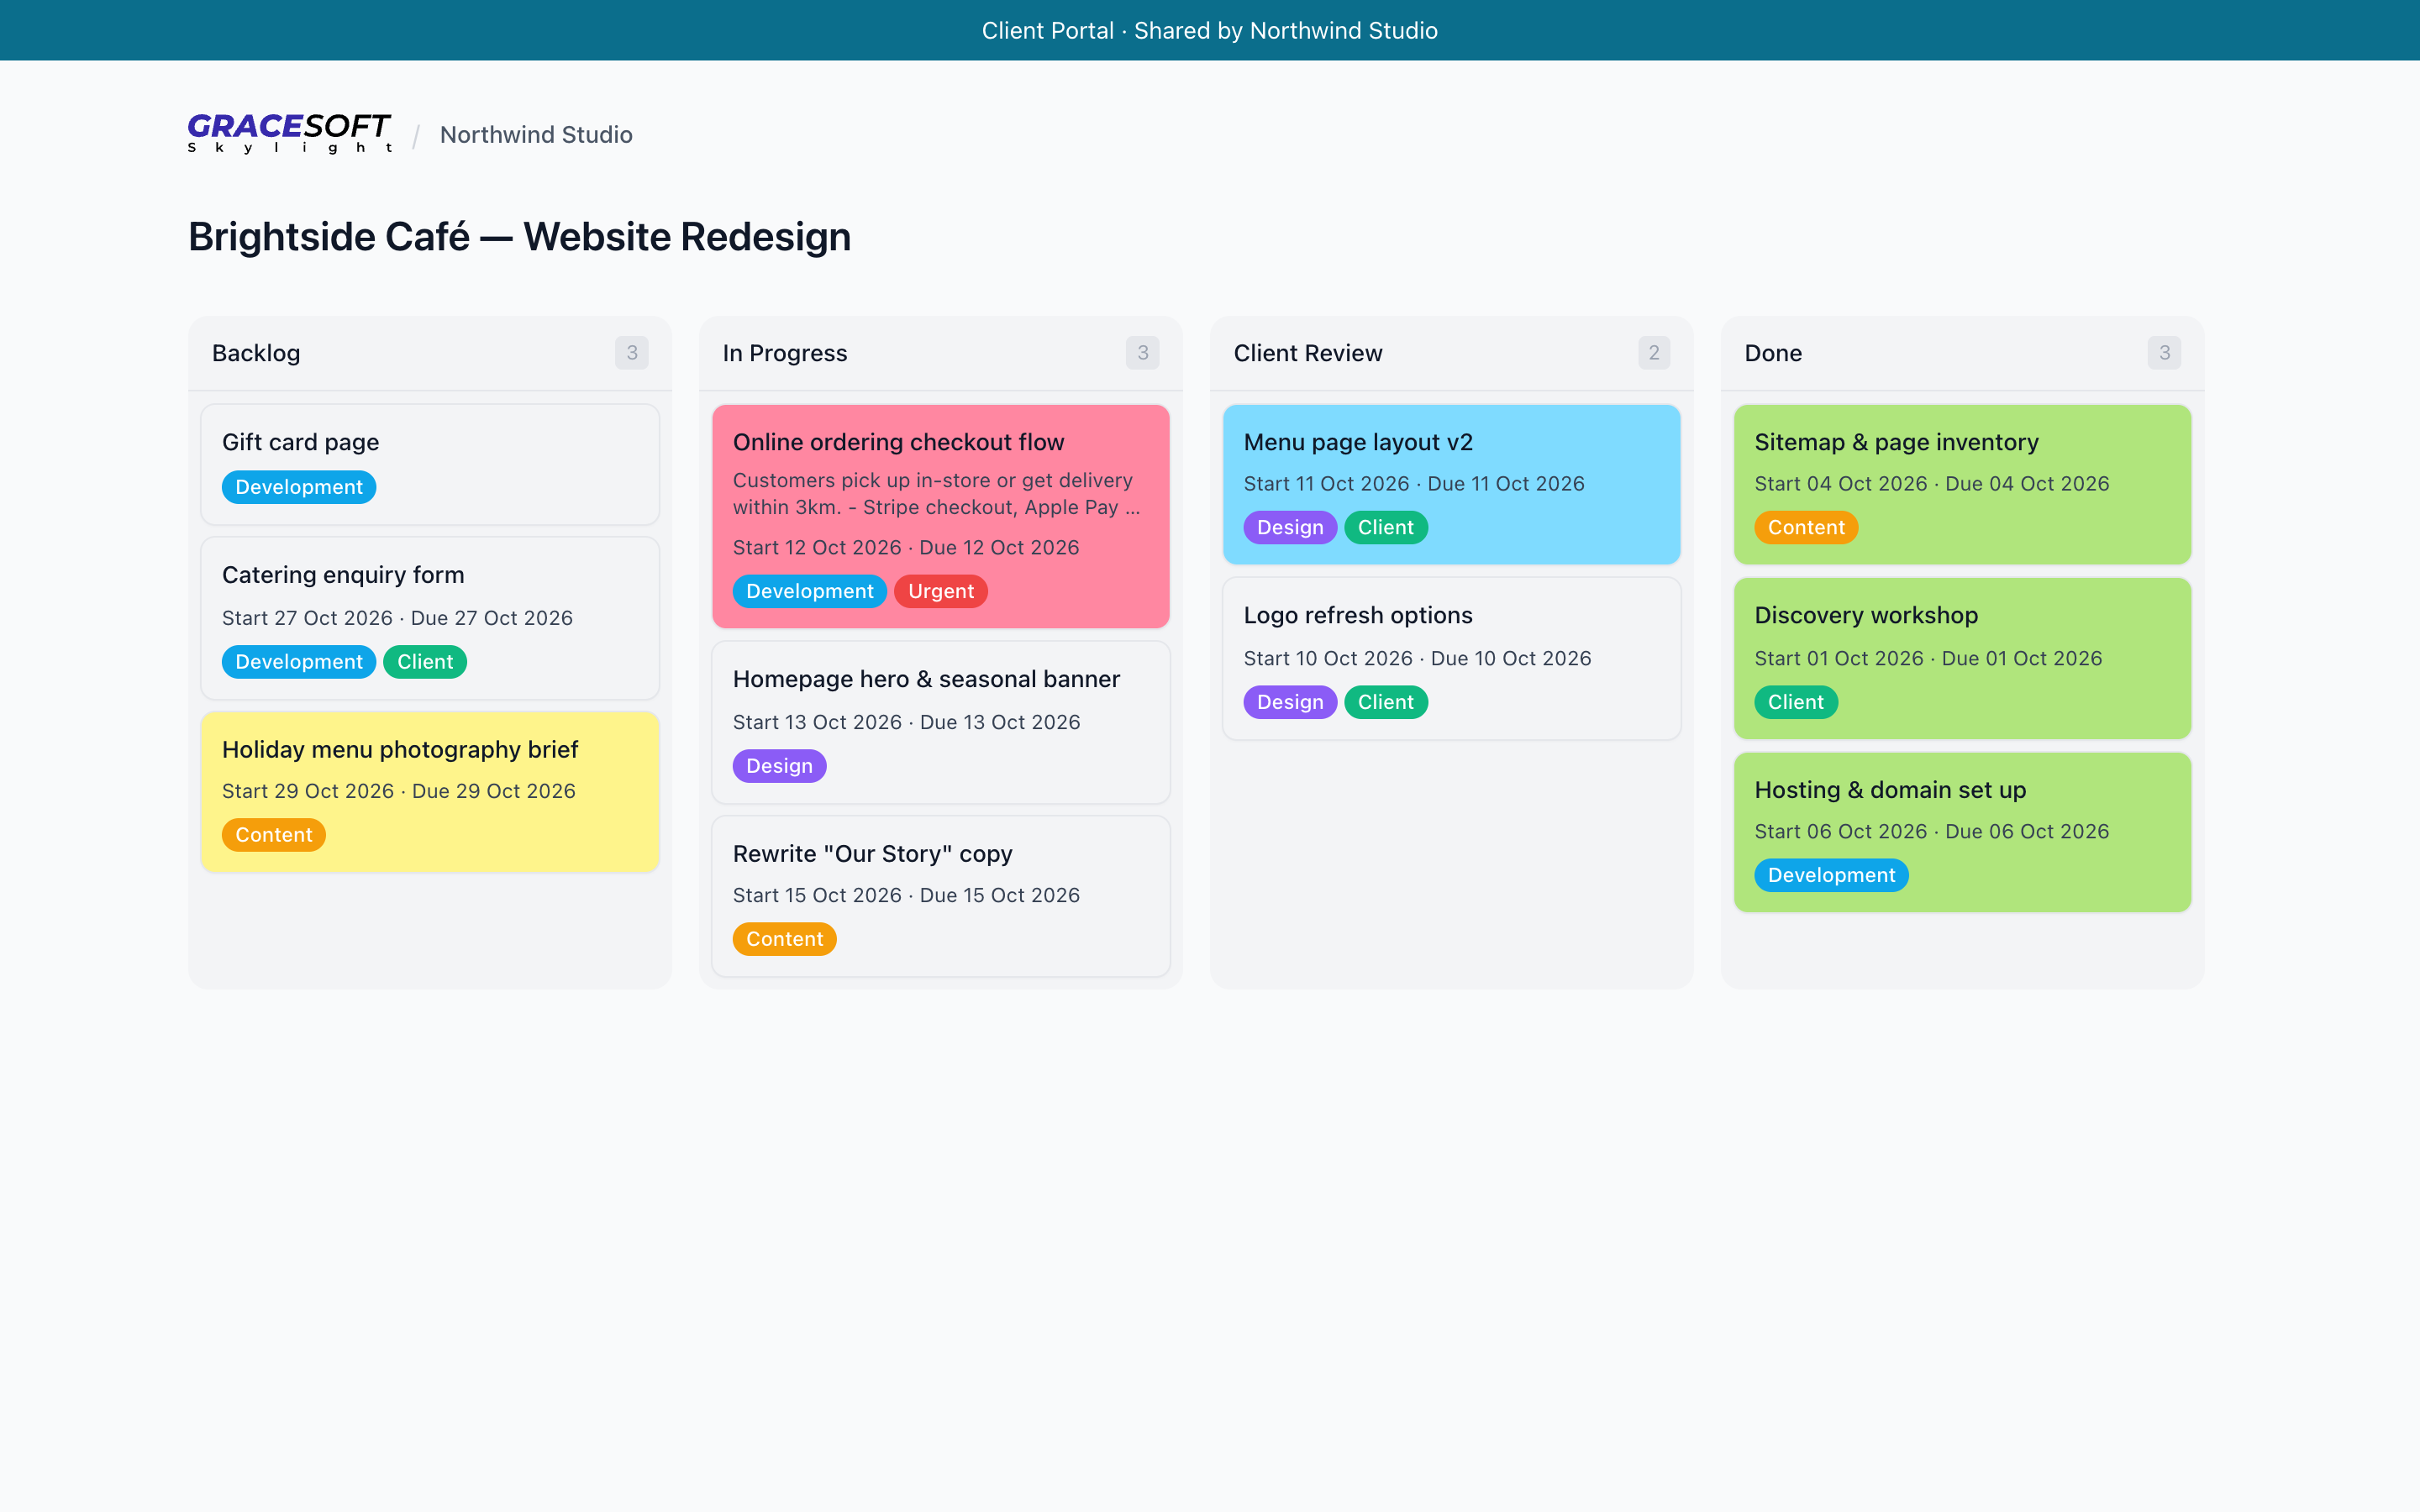
Task: Click Content tag on Holiday menu brief
Action: point(274,835)
